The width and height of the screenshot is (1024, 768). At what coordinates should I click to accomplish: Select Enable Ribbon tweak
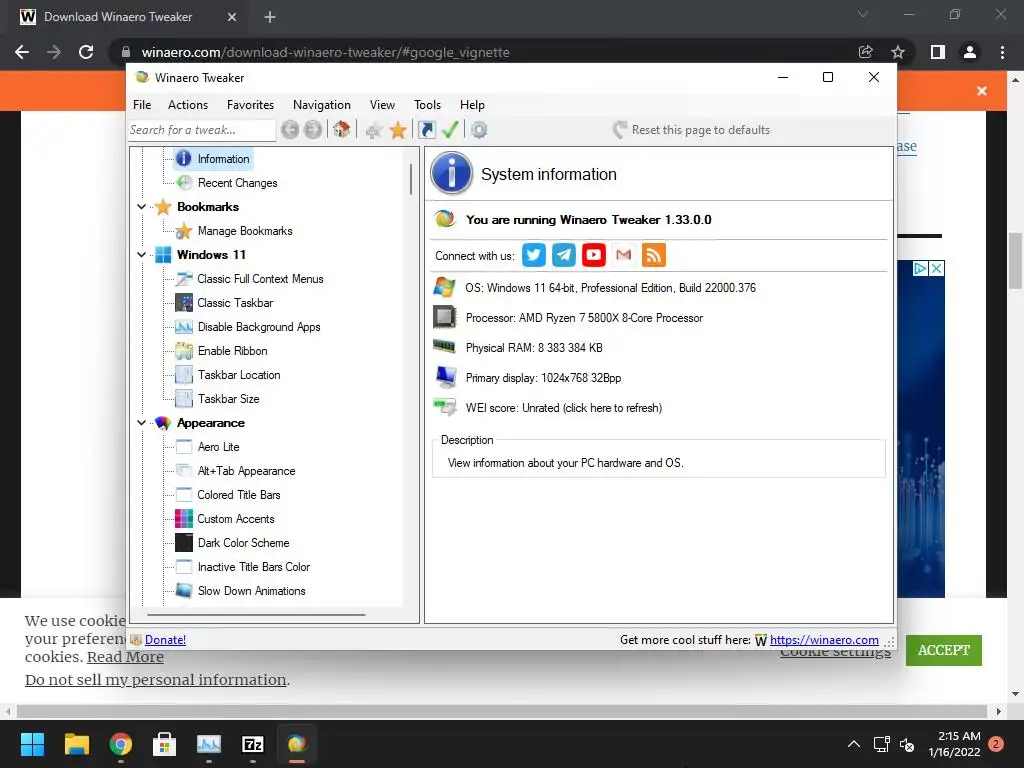(232, 351)
